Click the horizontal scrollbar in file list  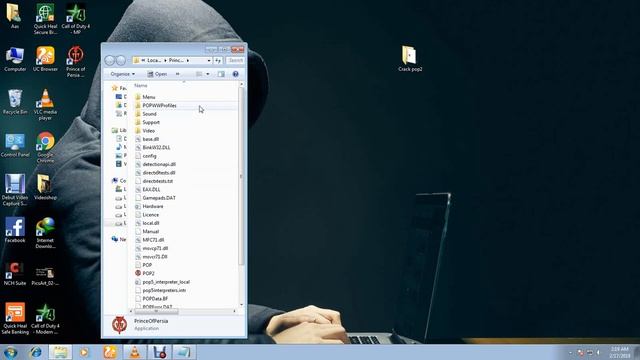(x=156, y=311)
